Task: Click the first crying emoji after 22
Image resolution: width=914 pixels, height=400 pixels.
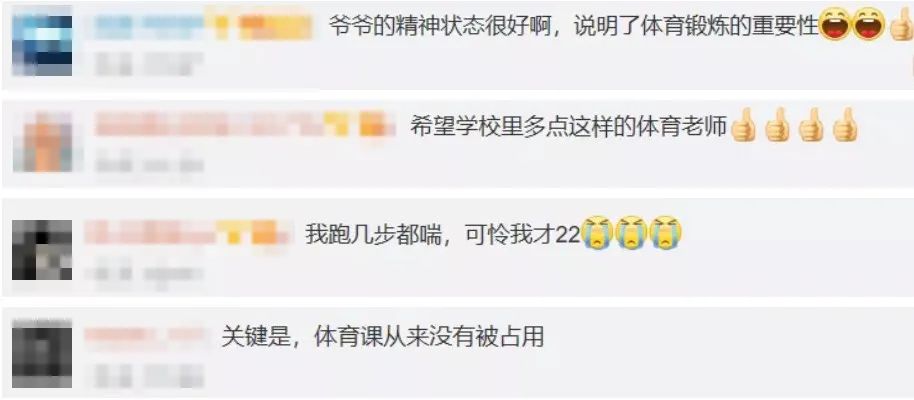Action: [x=597, y=233]
